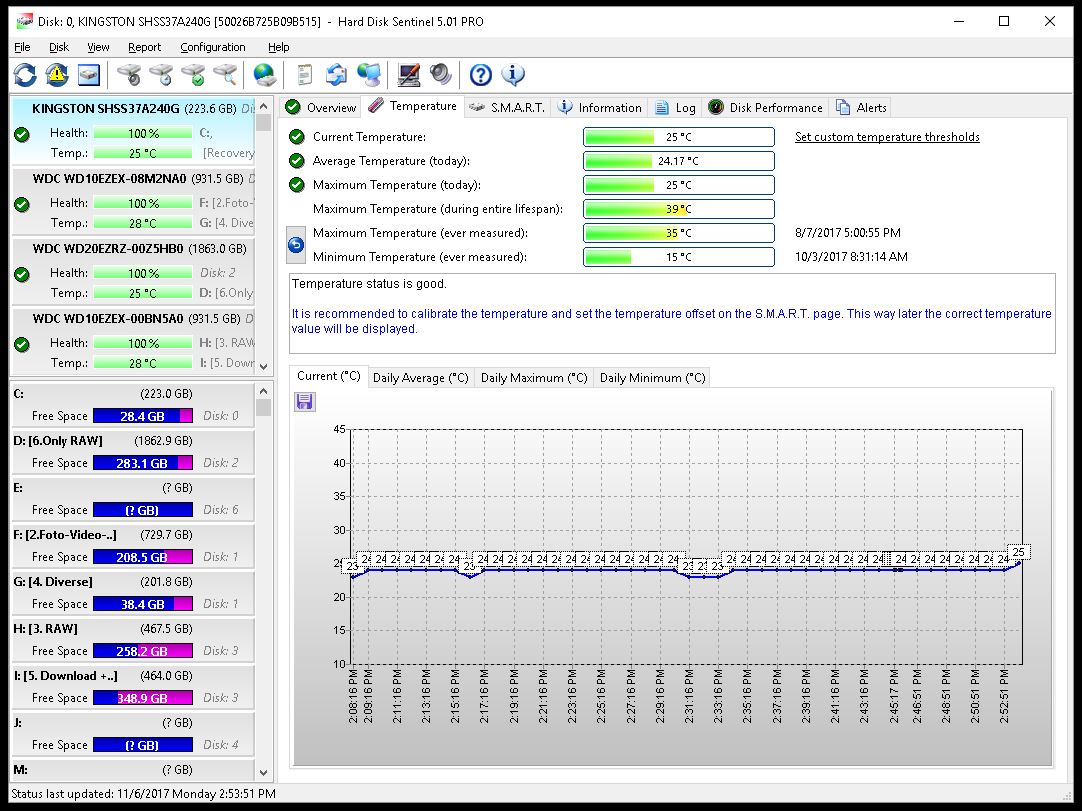This screenshot has width=1082, height=811.
Task: Click the disk with speaker test icon
Action: (129, 75)
